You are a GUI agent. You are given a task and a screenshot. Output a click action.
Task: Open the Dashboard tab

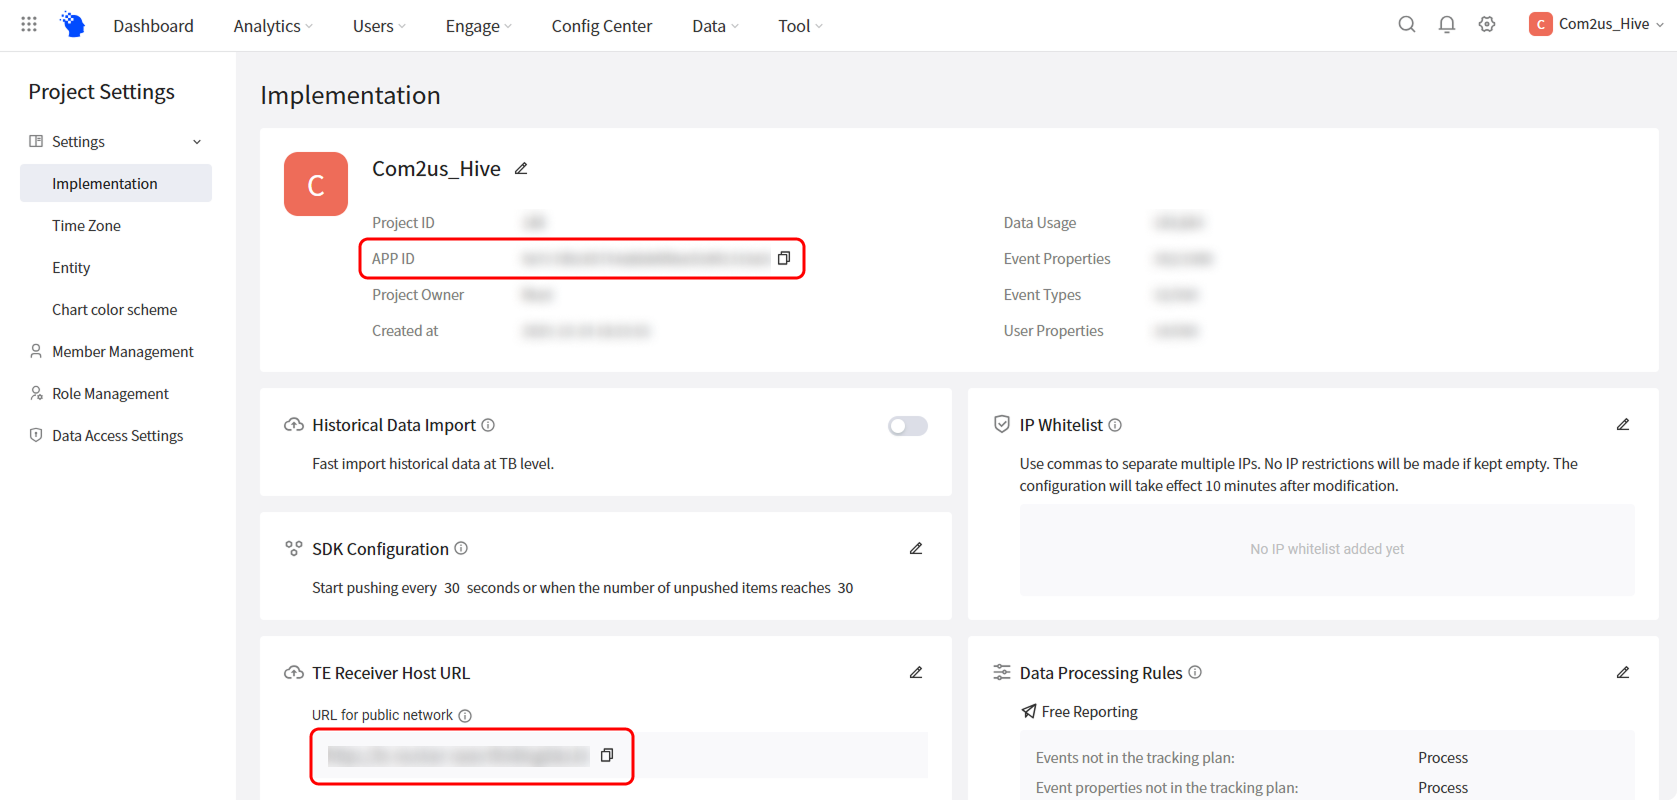pos(153,26)
